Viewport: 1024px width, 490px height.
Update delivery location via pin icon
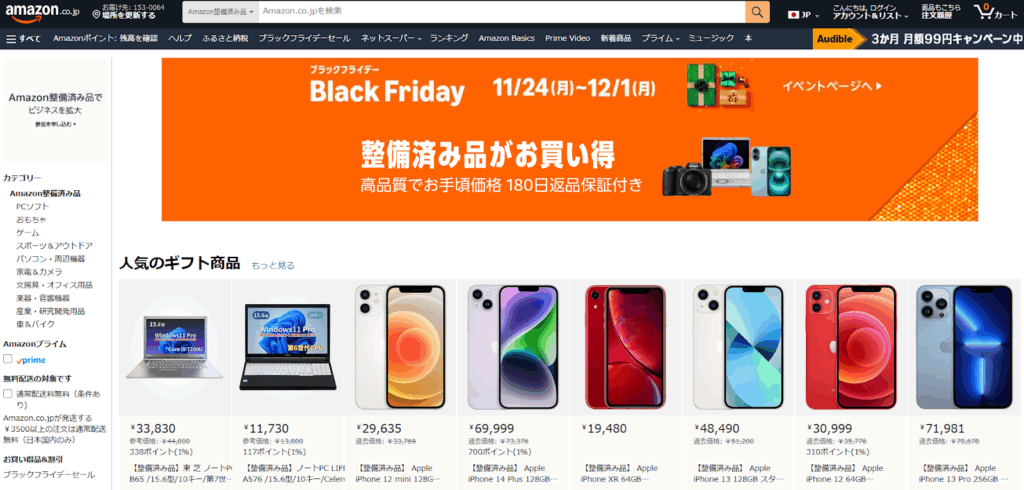click(96, 14)
